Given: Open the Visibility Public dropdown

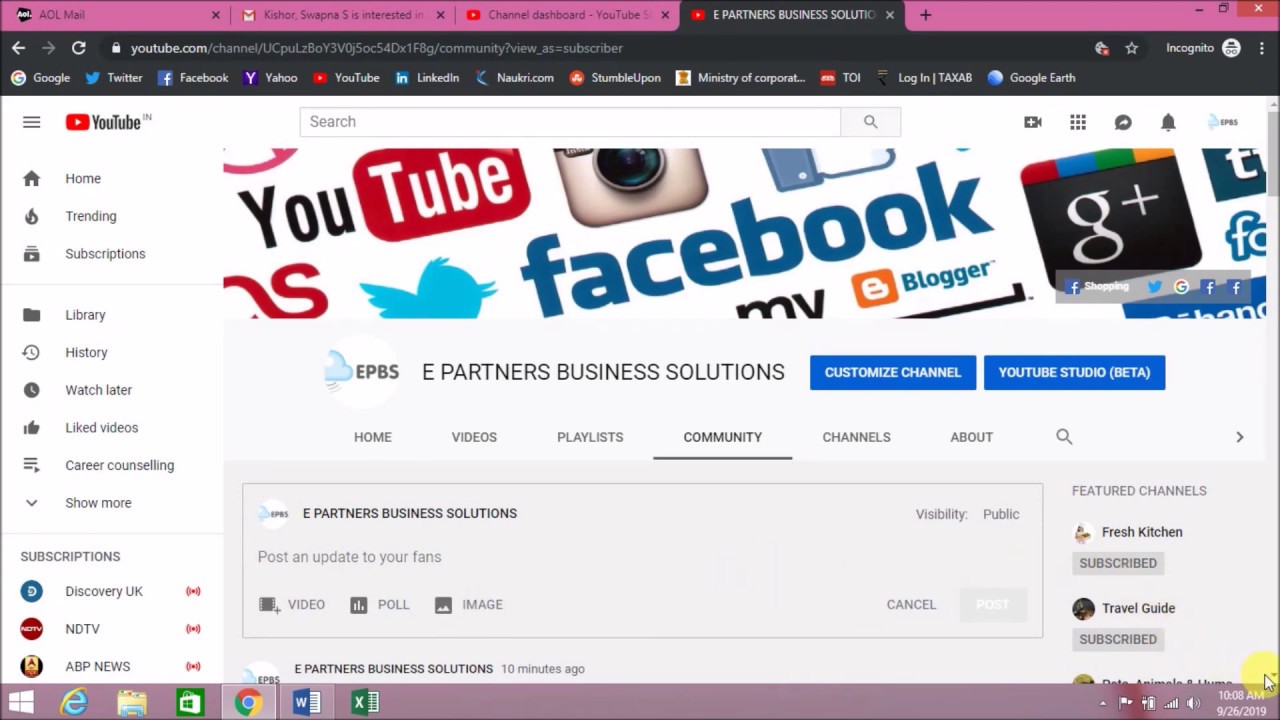Looking at the screenshot, I should [1001, 514].
